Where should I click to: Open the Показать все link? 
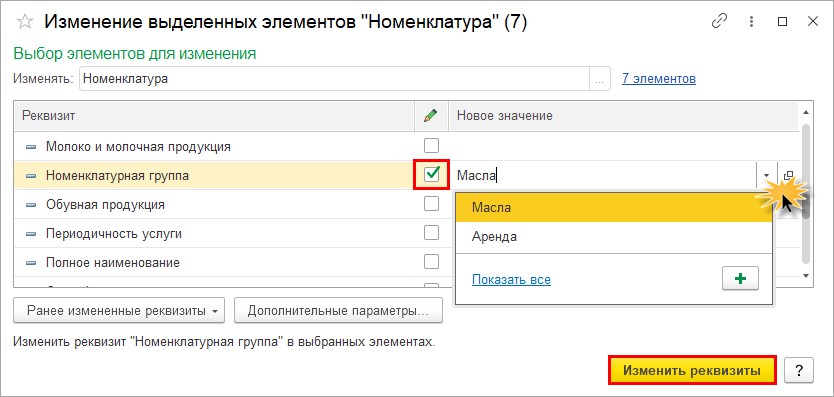(x=511, y=279)
